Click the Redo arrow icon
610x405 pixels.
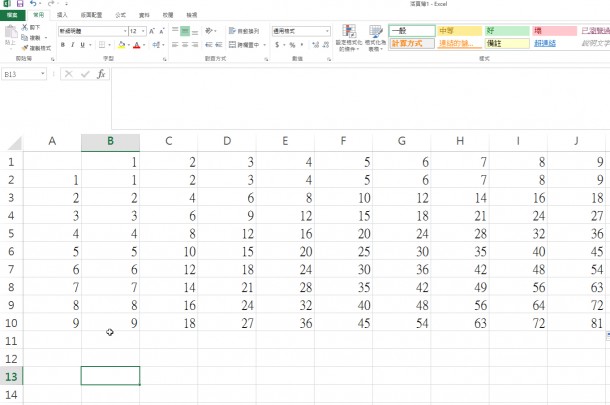[51, 4]
